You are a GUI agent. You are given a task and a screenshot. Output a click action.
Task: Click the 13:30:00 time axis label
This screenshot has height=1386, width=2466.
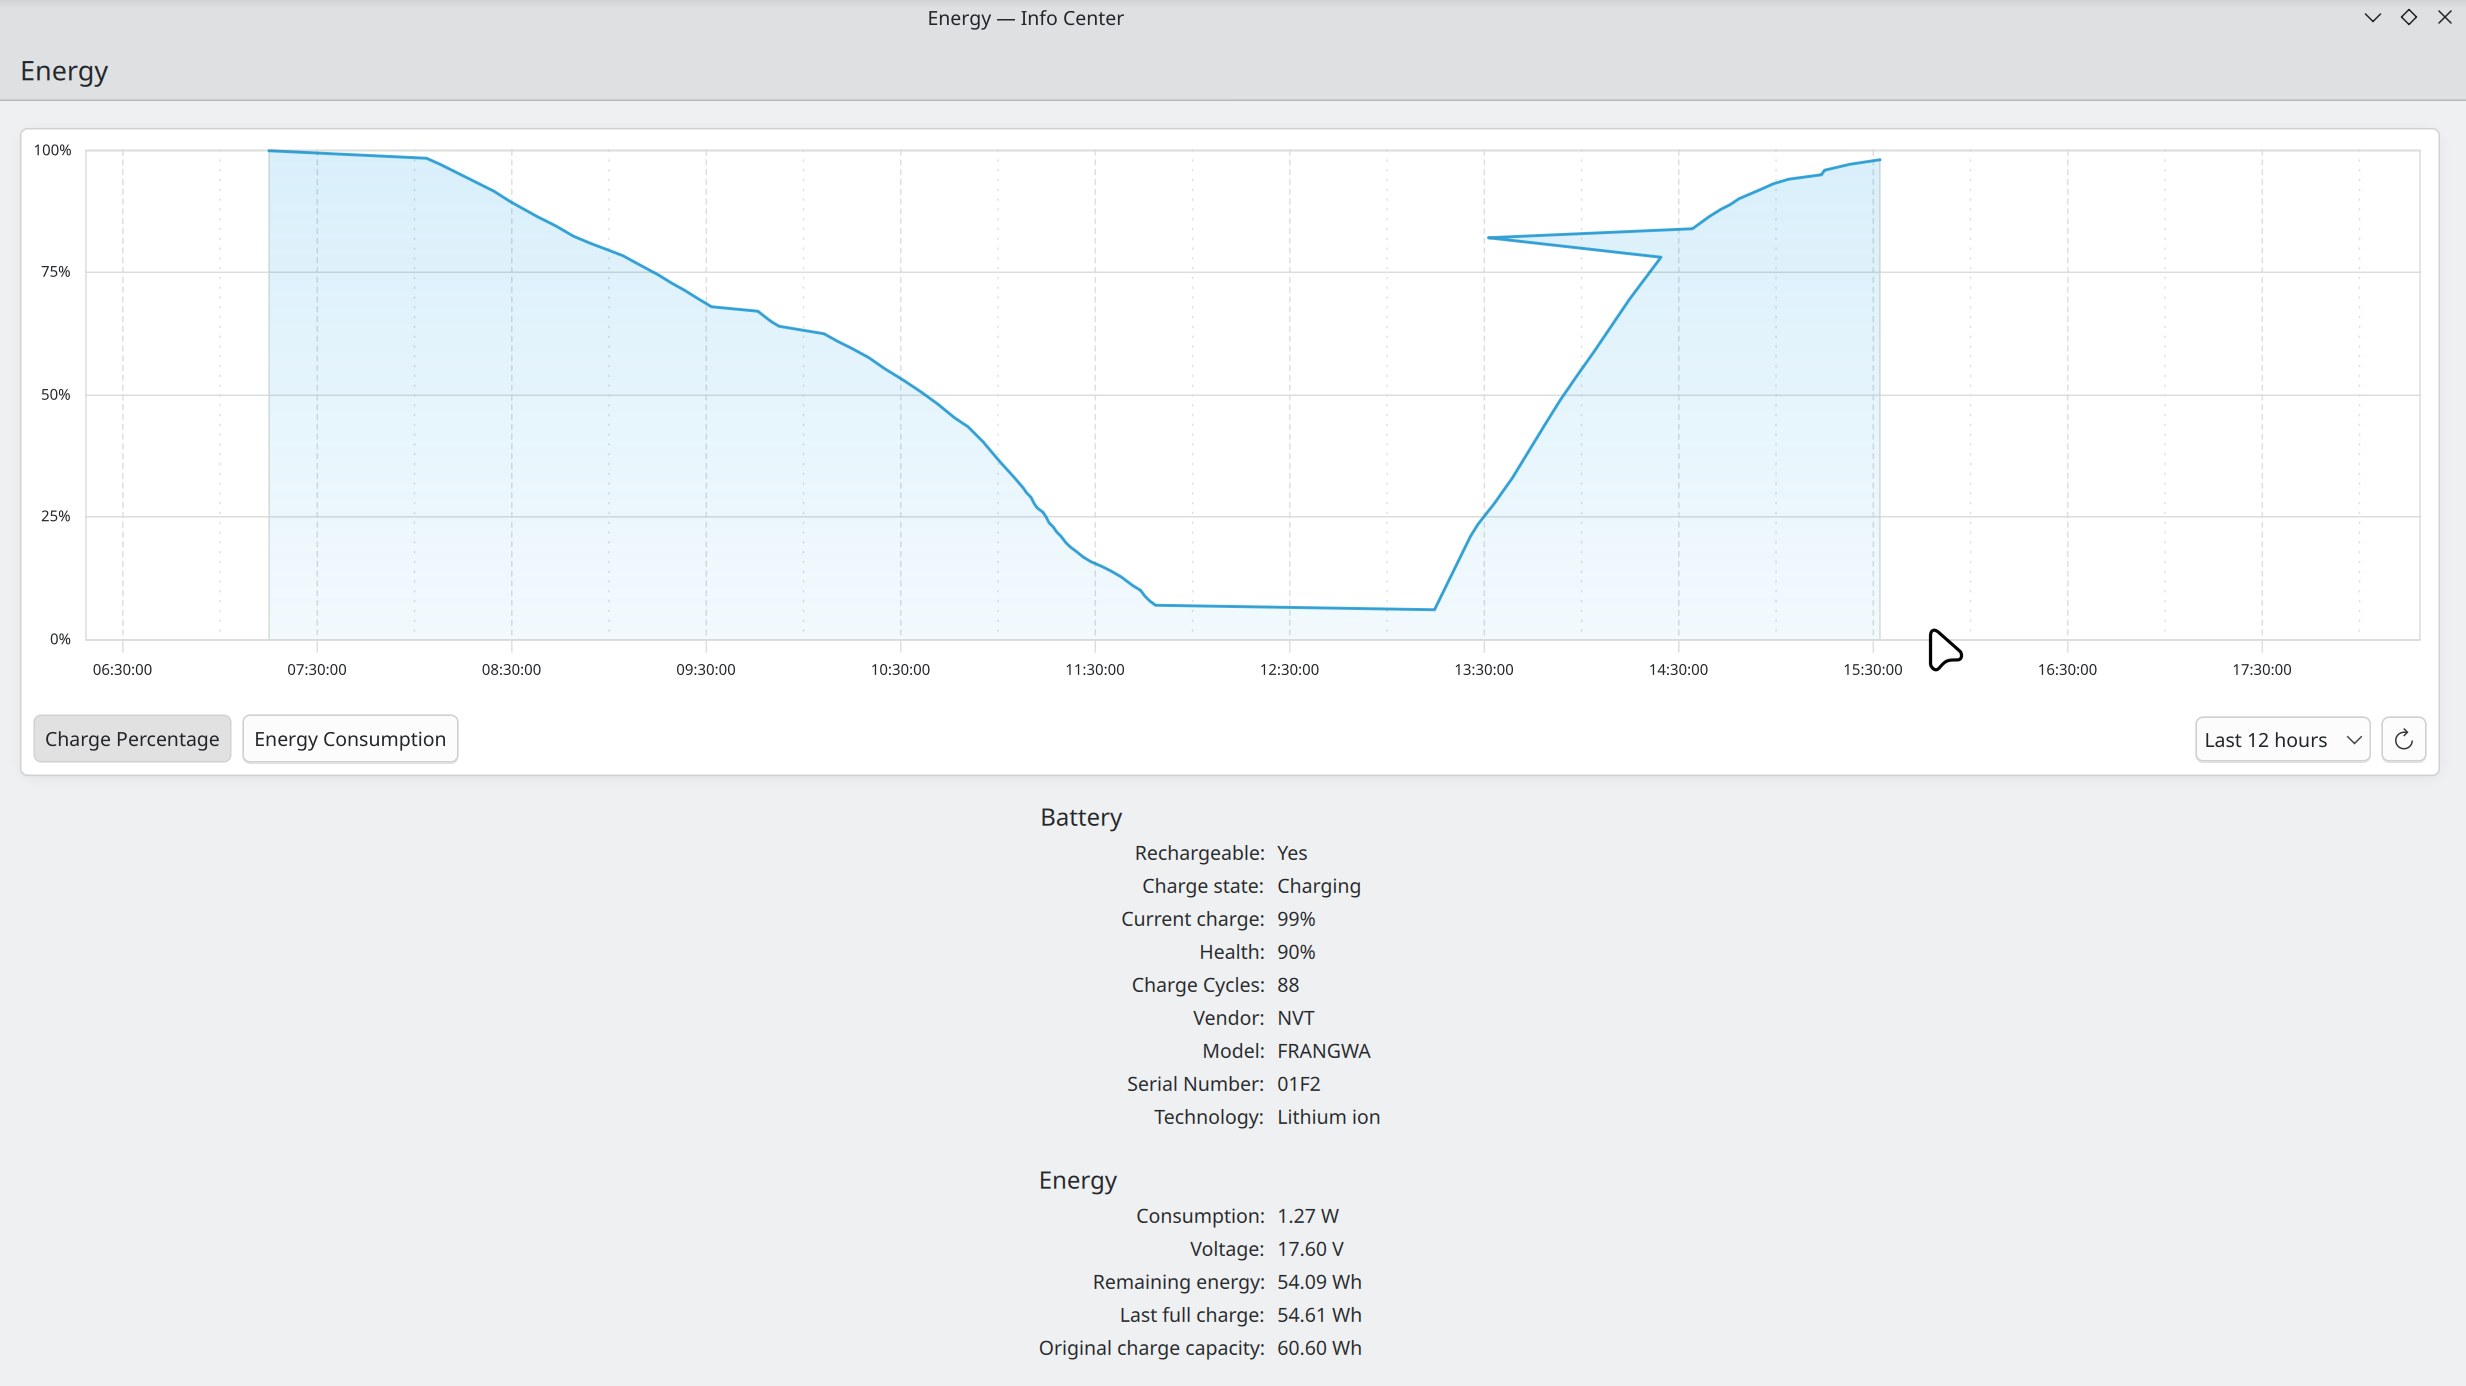(x=1483, y=669)
